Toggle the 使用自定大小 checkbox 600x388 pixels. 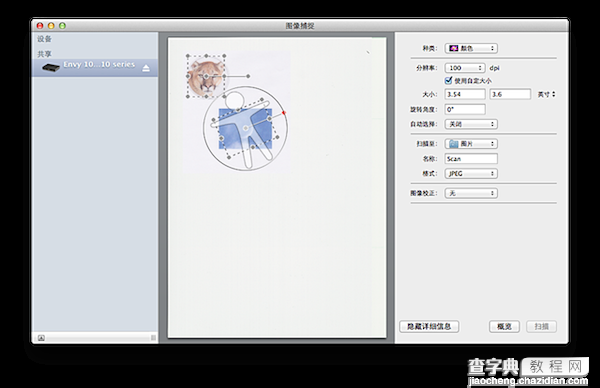coord(448,80)
